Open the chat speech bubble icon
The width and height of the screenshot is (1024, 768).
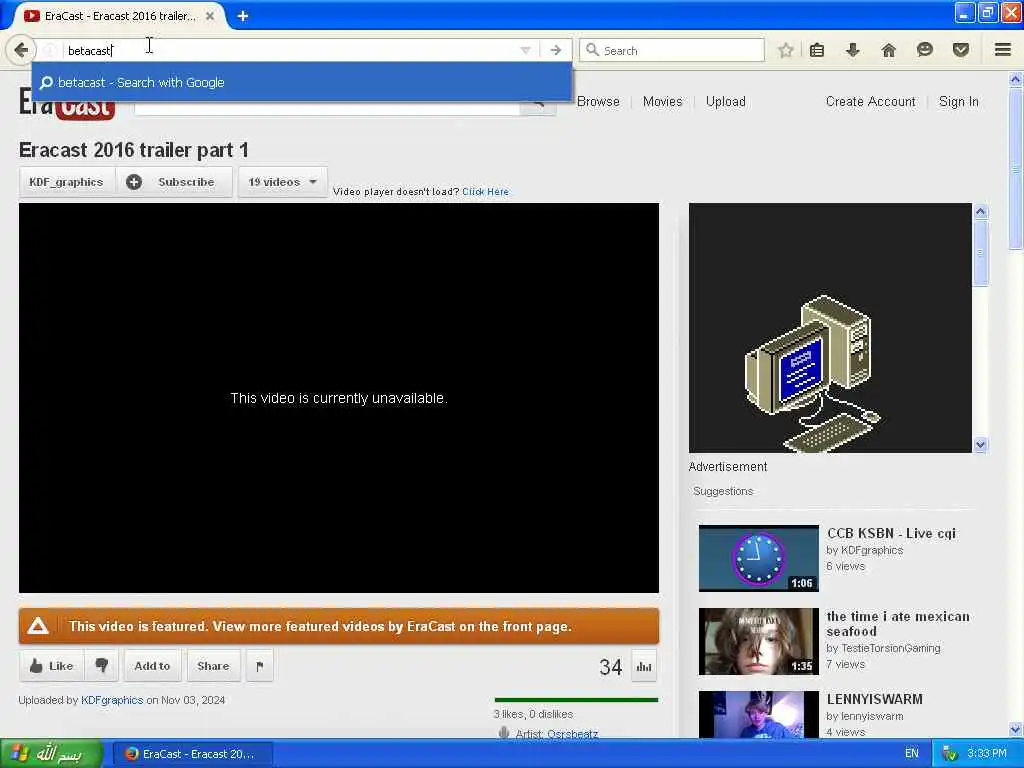[924, 50]
